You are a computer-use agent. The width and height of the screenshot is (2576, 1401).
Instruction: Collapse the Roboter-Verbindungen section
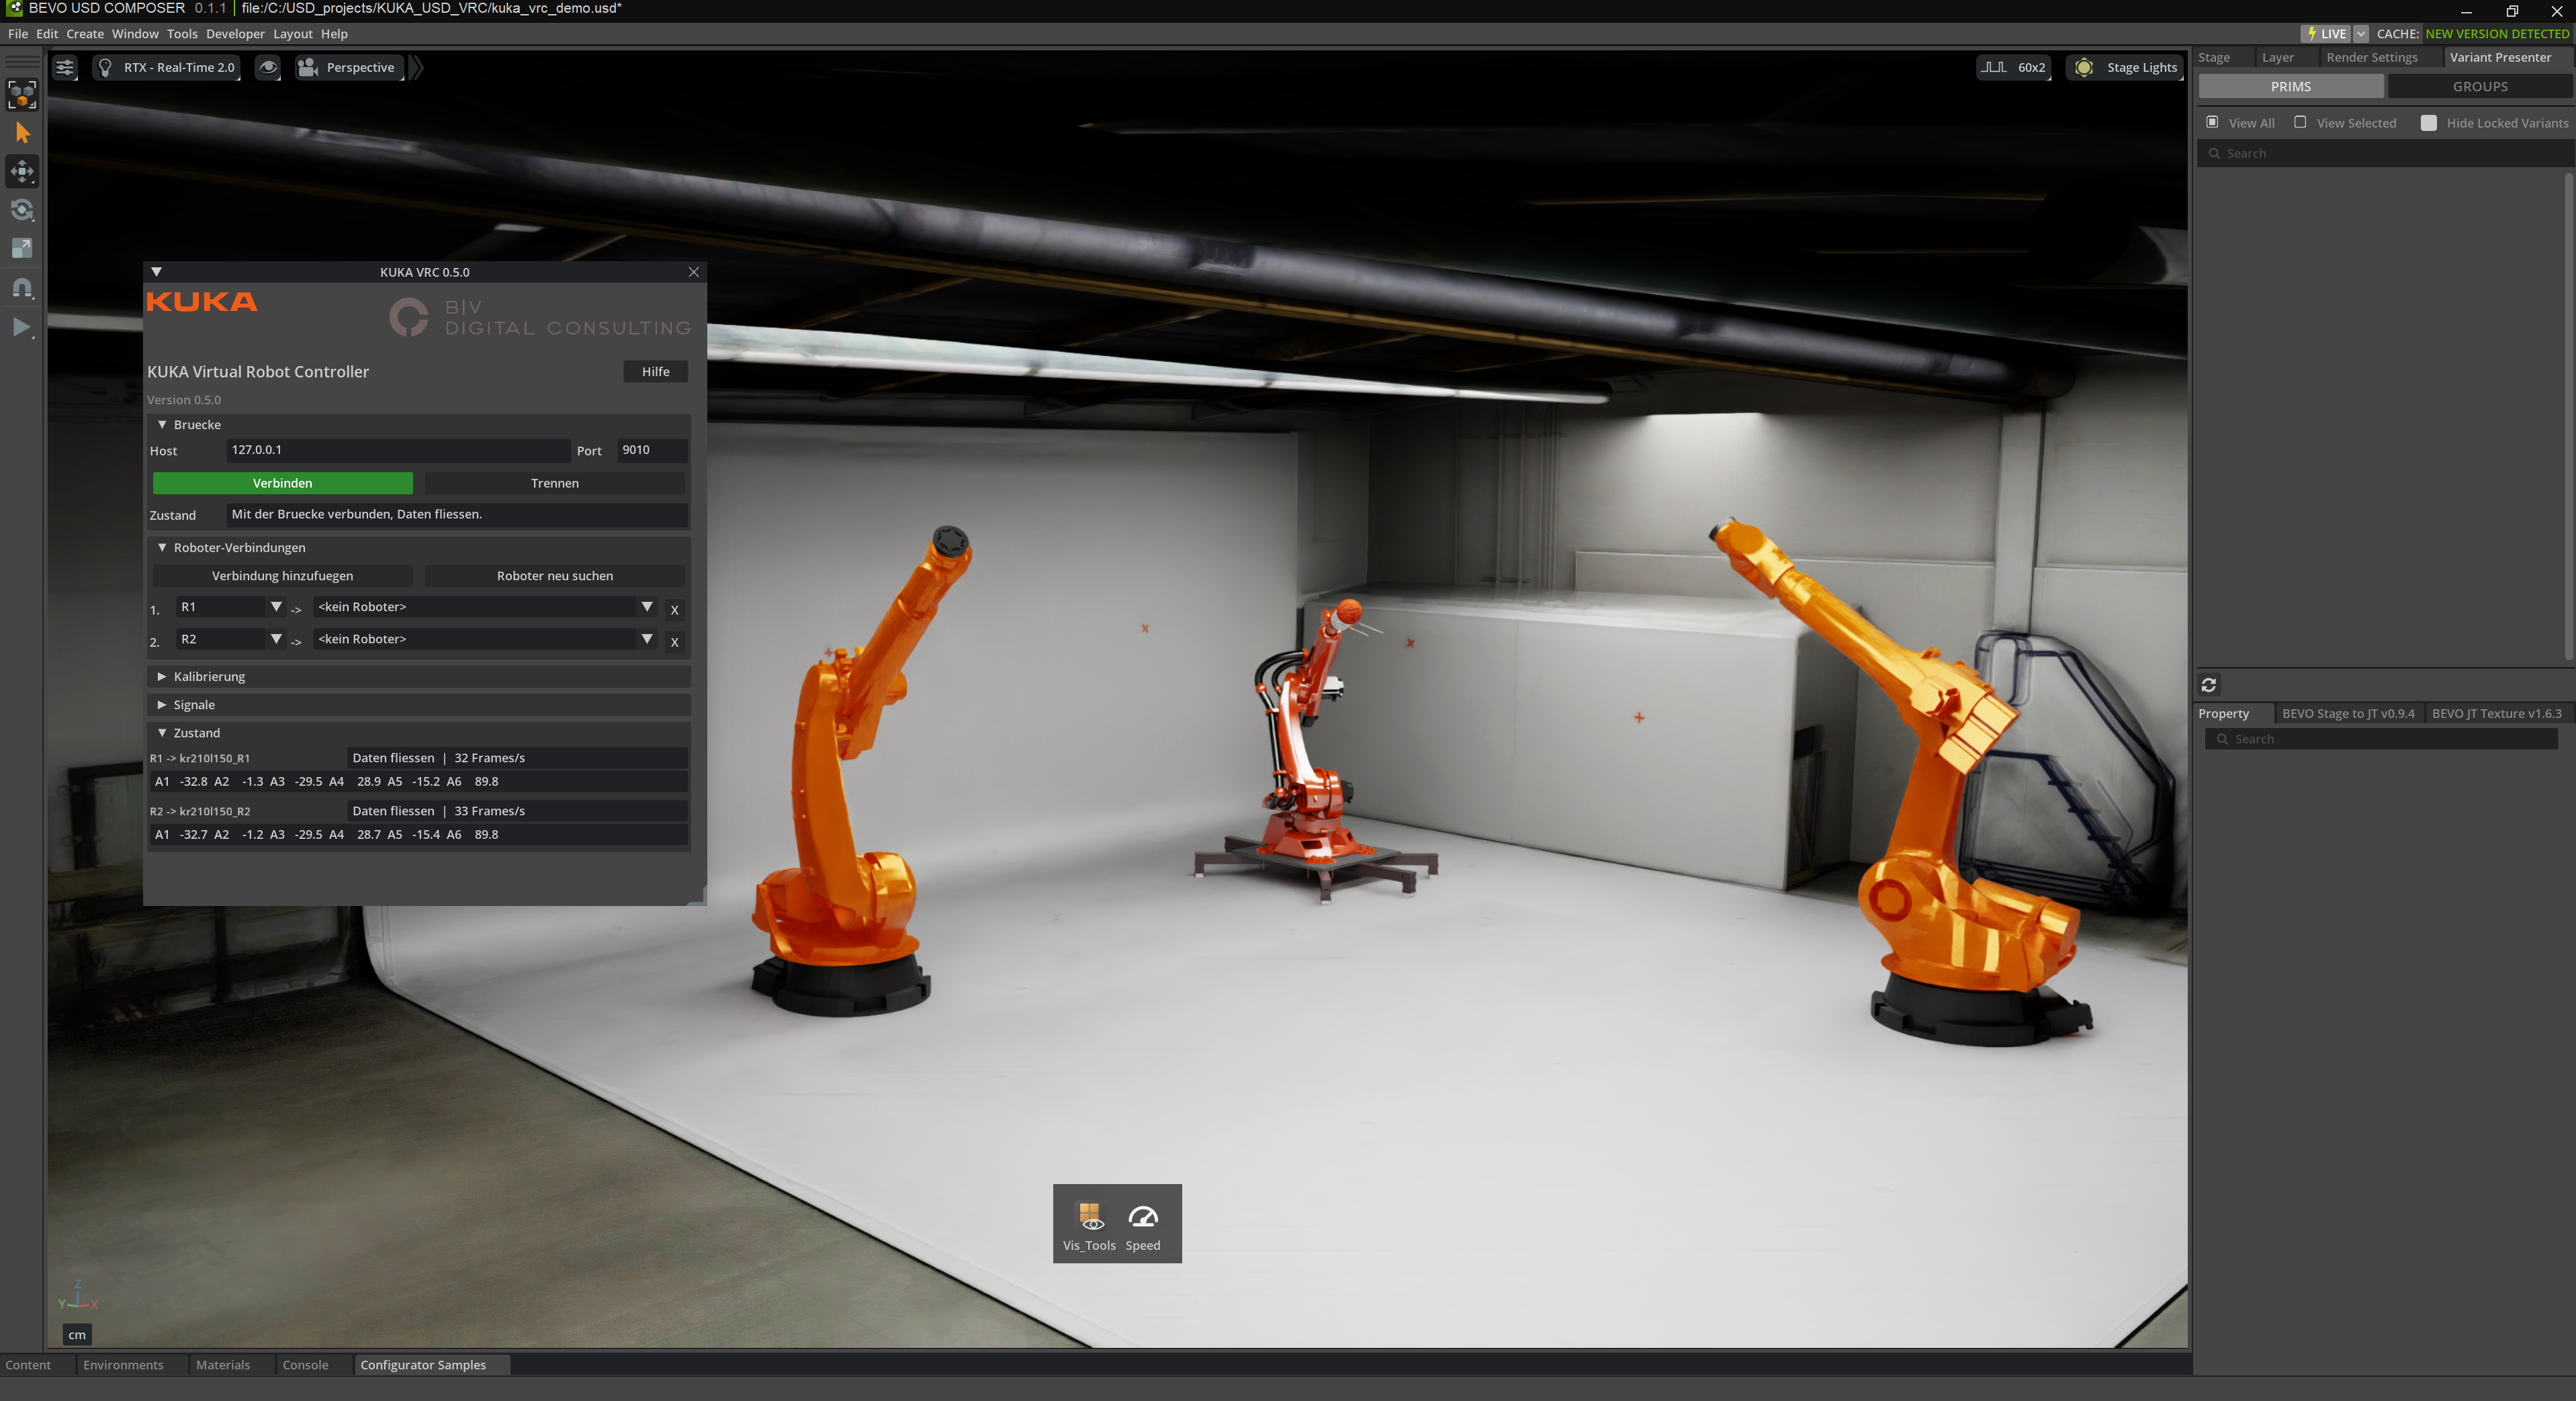point(162,548)
